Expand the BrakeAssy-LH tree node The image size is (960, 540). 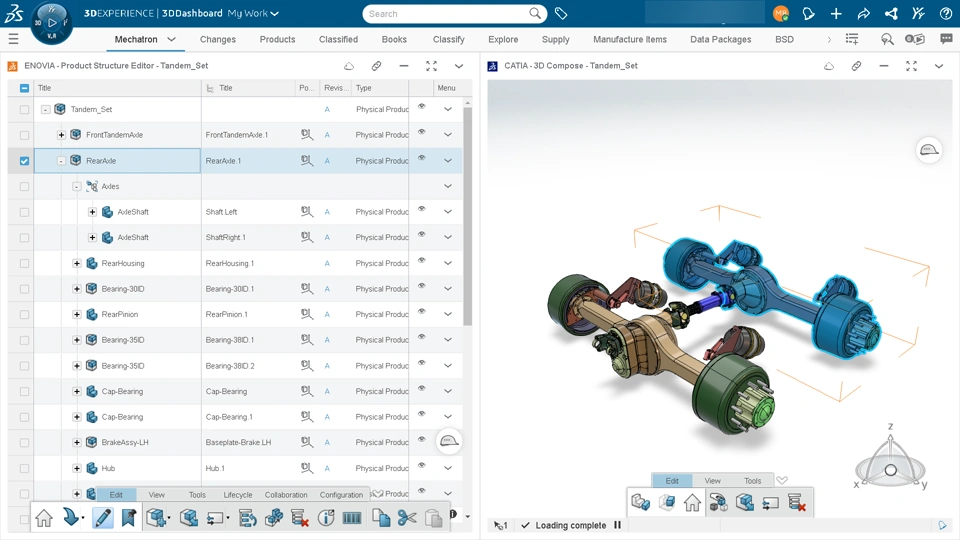point(77,442)
